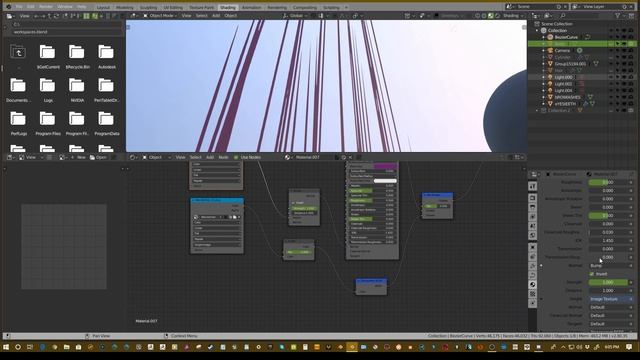This screenshot has height=360, width=640.
Task: Click the parent directory folder icon
Action: pos(18,52)
